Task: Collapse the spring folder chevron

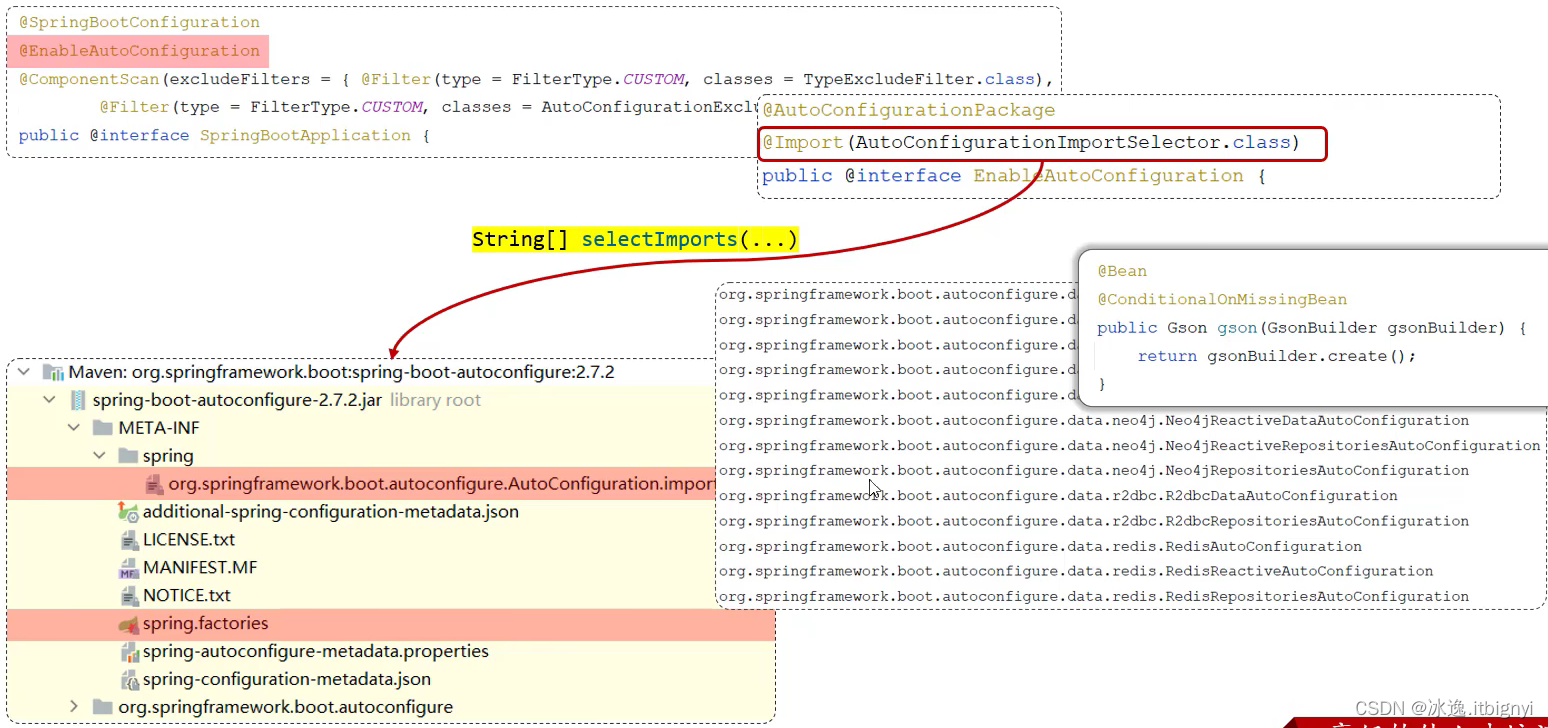Action: 99,456
